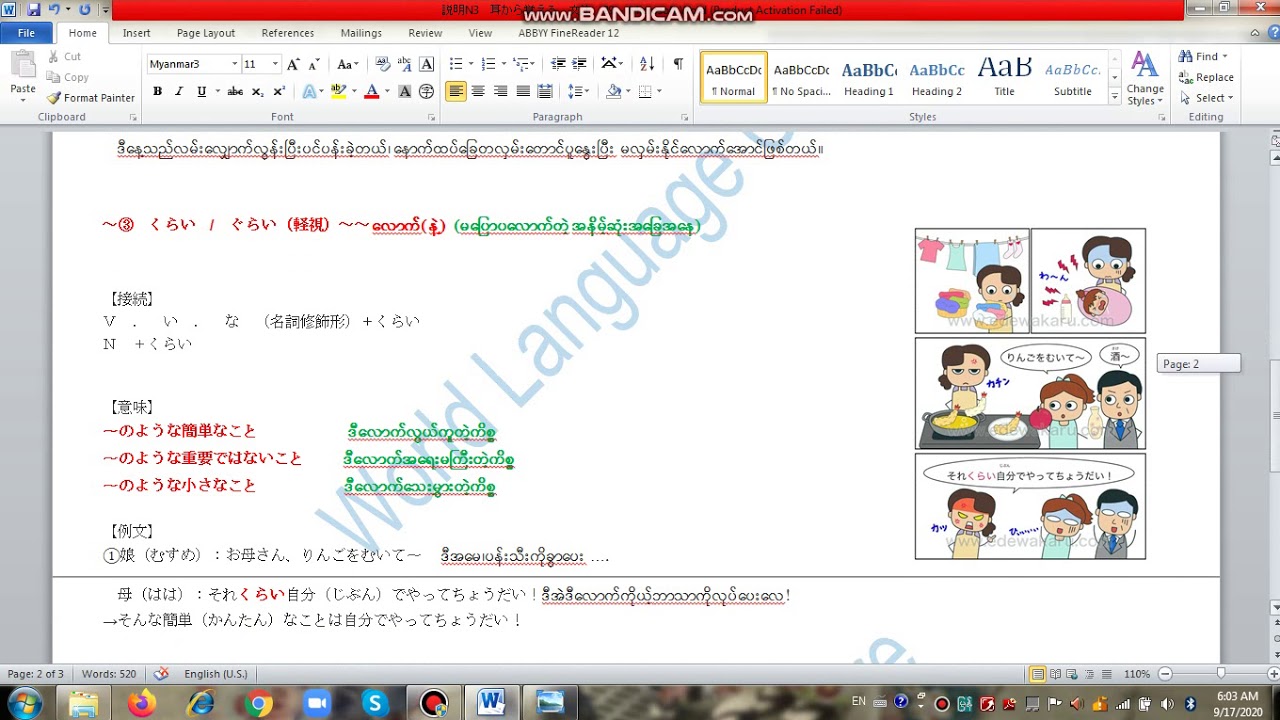Open the font size dropdown

276,64
